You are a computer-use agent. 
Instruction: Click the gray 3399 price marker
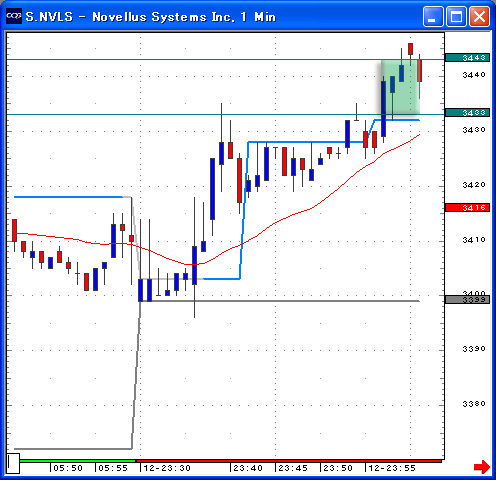tap(467, 299)
